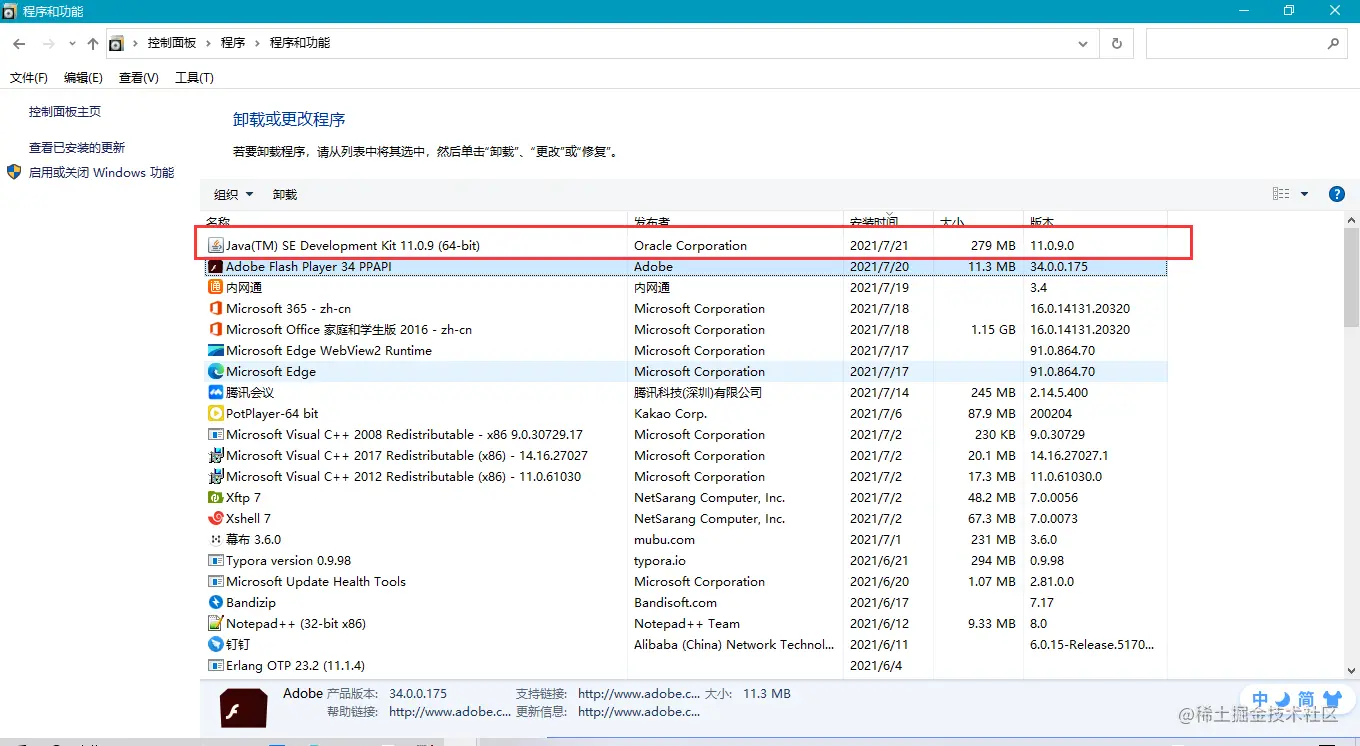
Task: Click the PotPlayer-64 bit icon
Action: coord(215,414)
